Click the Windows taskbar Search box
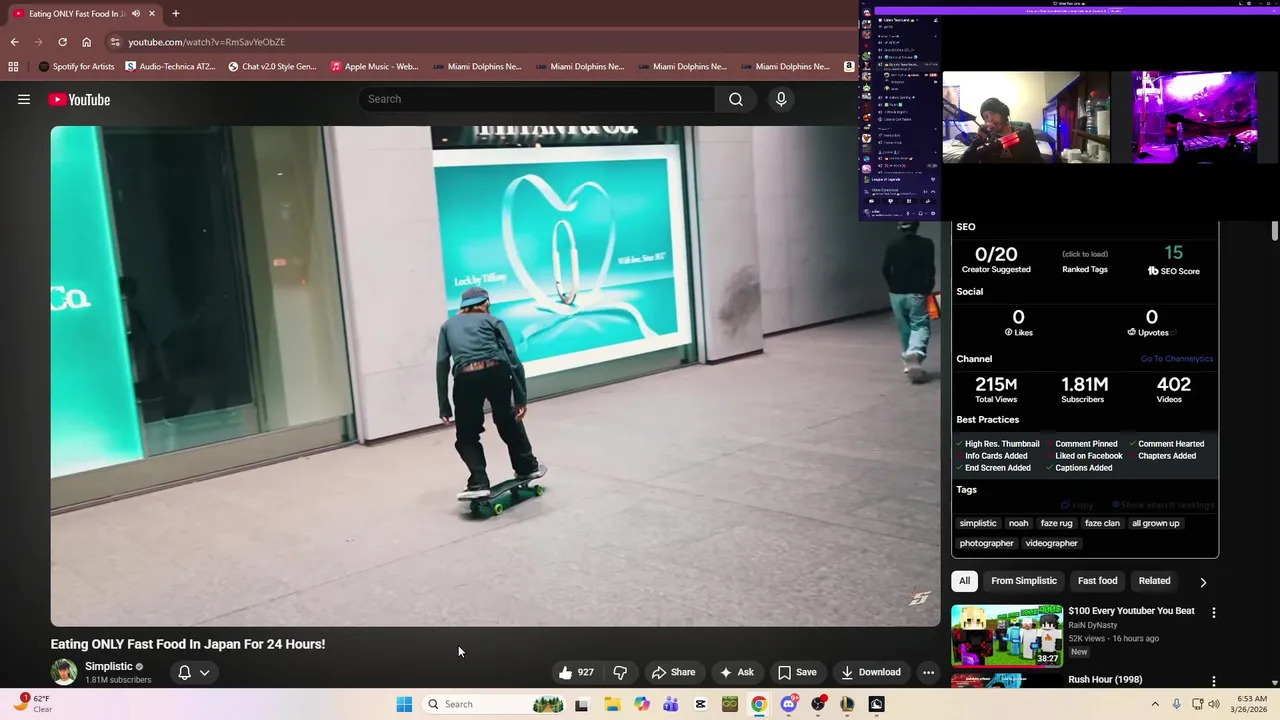The height and width of the screenshot is (720, 1280). pos(492,704)
